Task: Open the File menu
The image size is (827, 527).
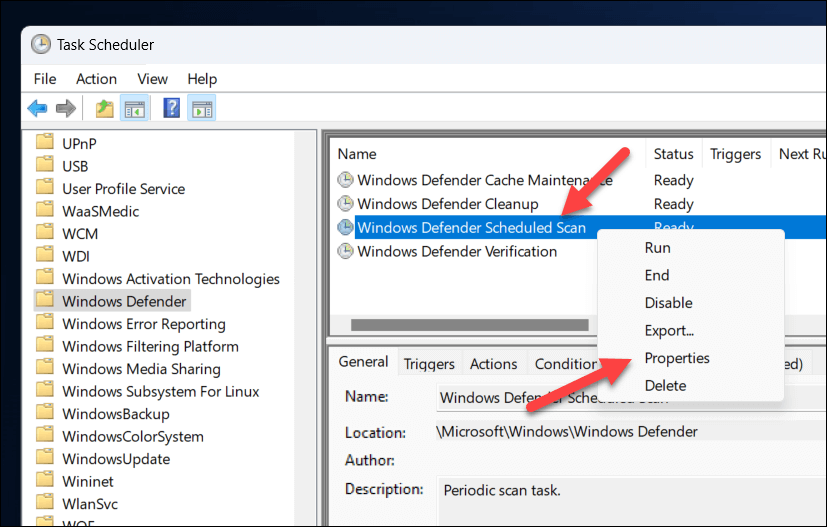Action: 45,79
